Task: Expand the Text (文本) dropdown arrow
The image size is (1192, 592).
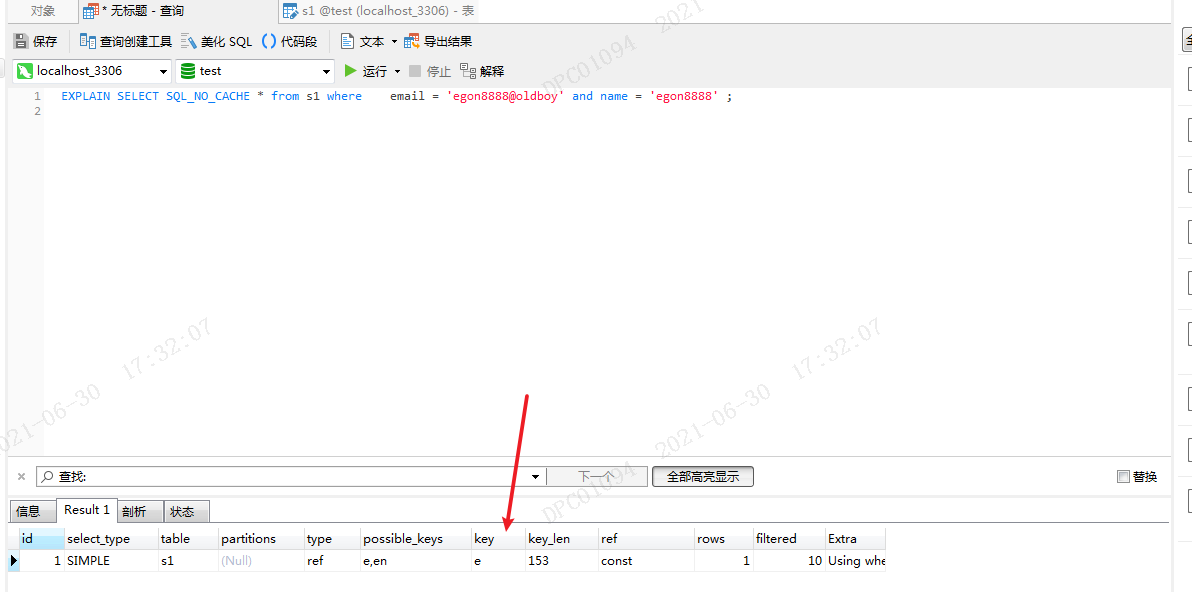Action: coord(394,42)
